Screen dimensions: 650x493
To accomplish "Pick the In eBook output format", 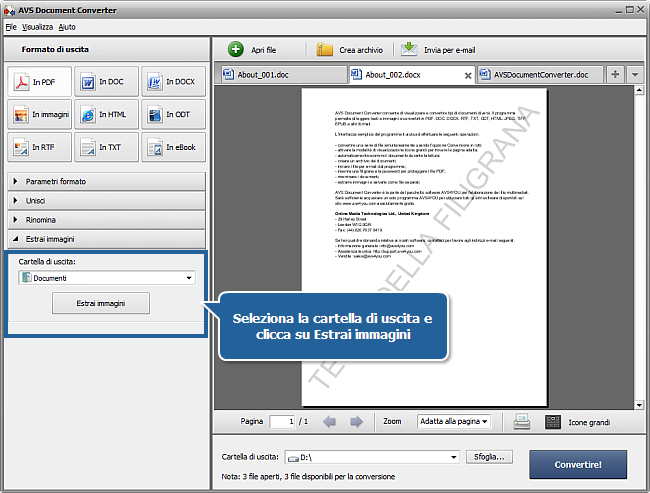I will (173, 147).
